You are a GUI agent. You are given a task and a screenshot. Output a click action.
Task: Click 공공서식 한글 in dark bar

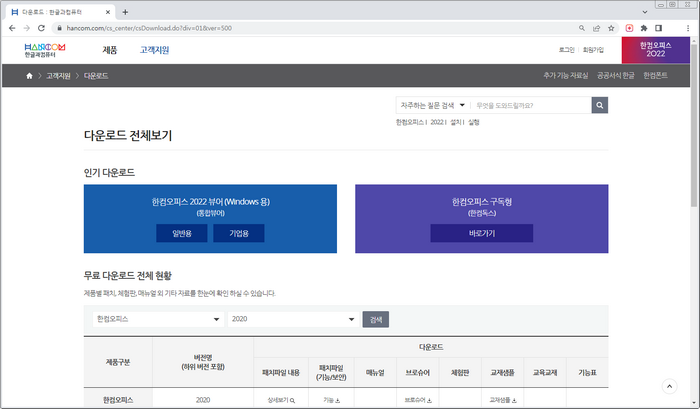pos(616,75)
